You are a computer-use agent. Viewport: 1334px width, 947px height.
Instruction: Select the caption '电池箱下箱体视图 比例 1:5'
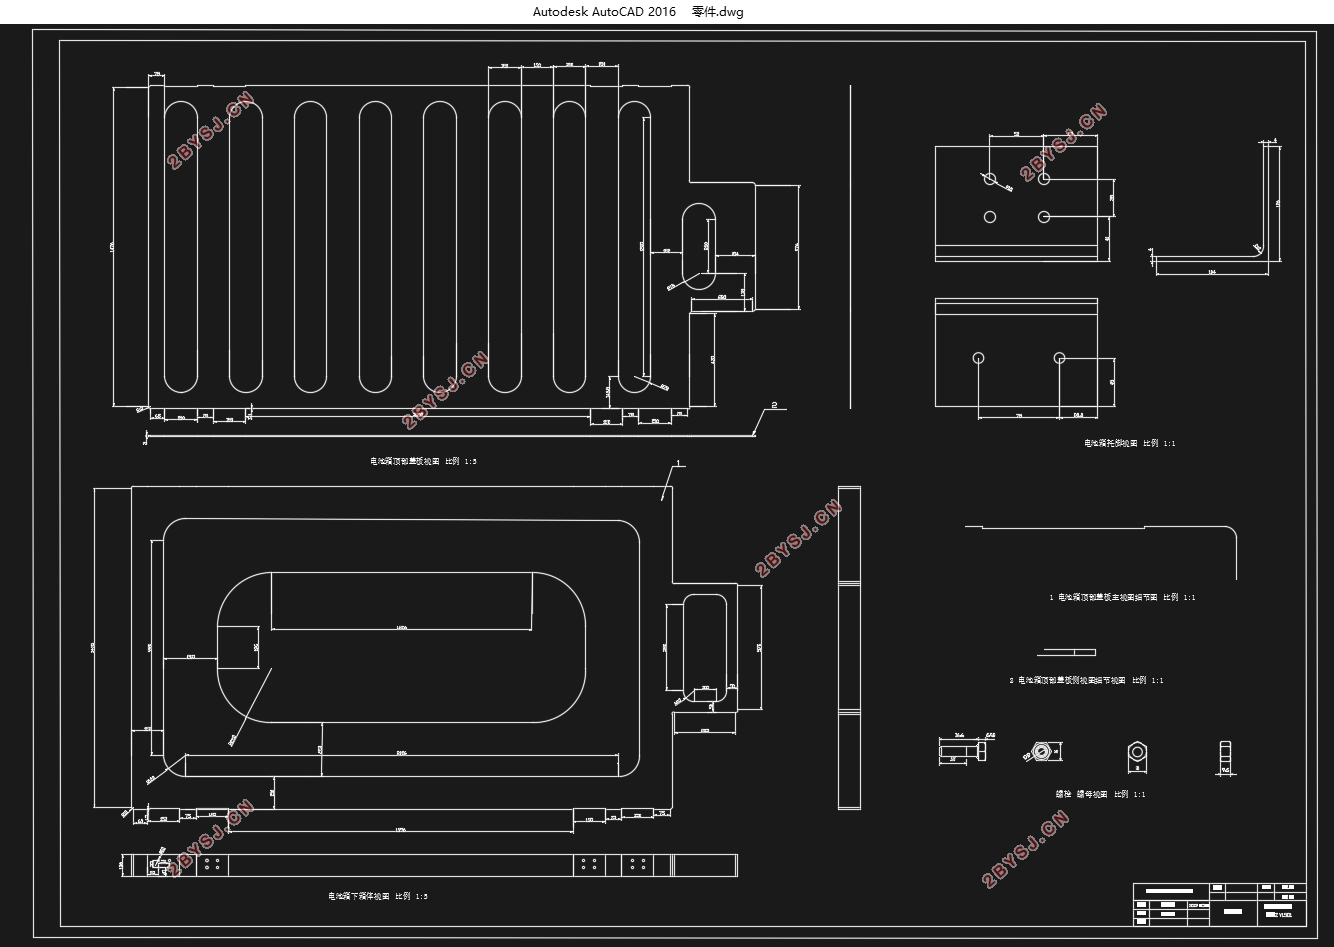tap(378, 896)
